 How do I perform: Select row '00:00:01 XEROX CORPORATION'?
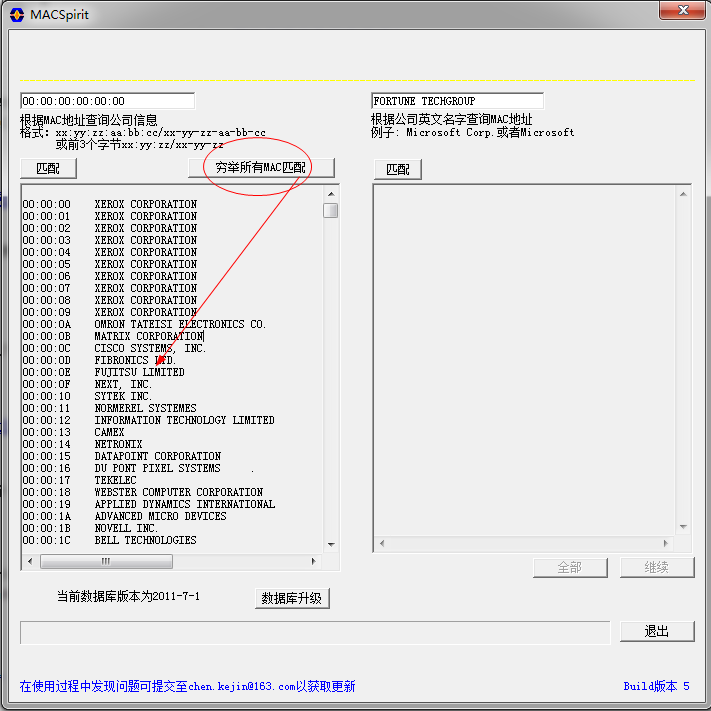[110, 216]
